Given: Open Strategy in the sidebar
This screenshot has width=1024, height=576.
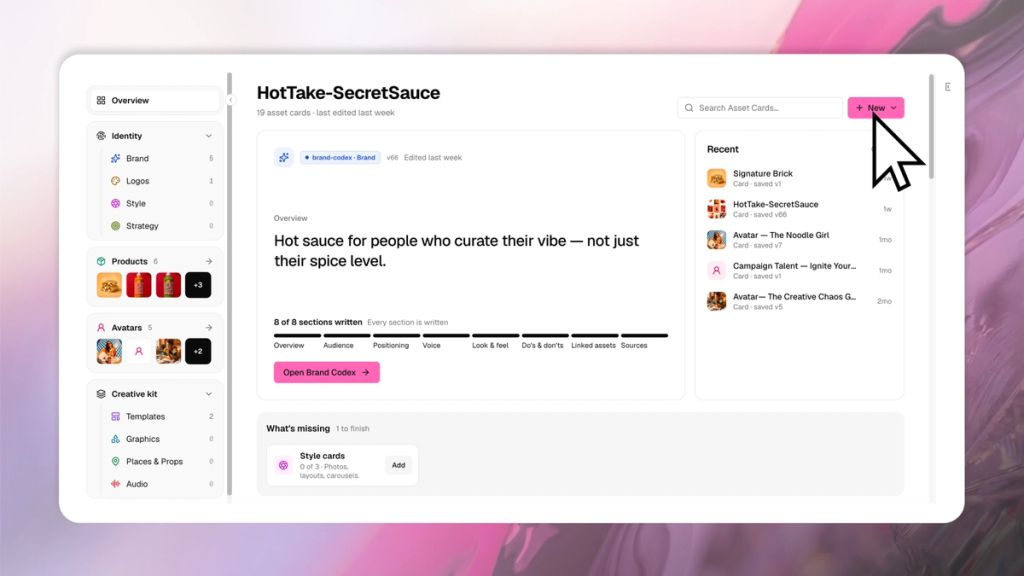Looking at the screenshot, I should (x=161, y=226).
